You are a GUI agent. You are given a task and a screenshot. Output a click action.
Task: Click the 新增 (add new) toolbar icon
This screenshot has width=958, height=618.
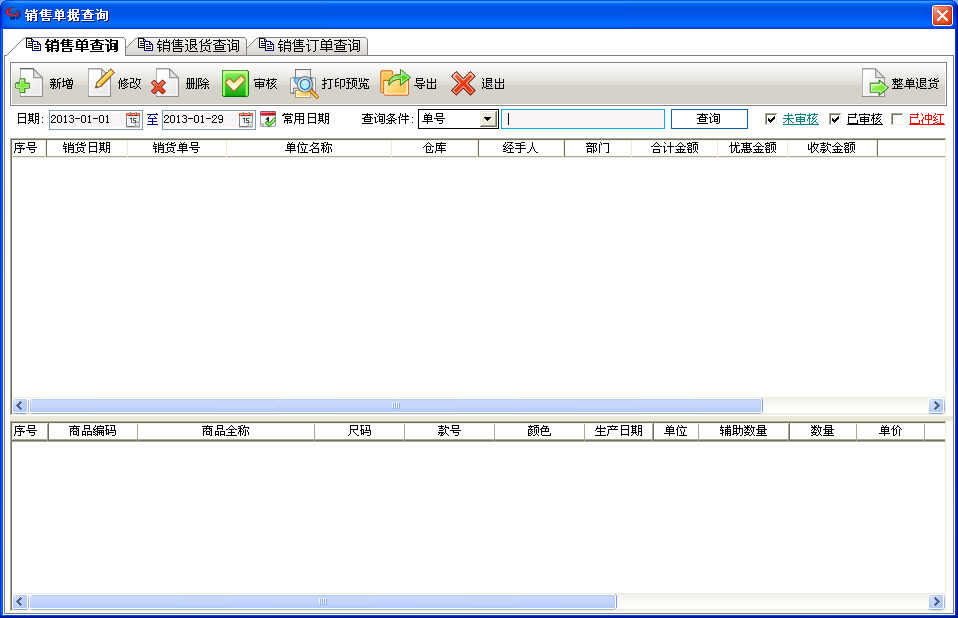point(28,83)
